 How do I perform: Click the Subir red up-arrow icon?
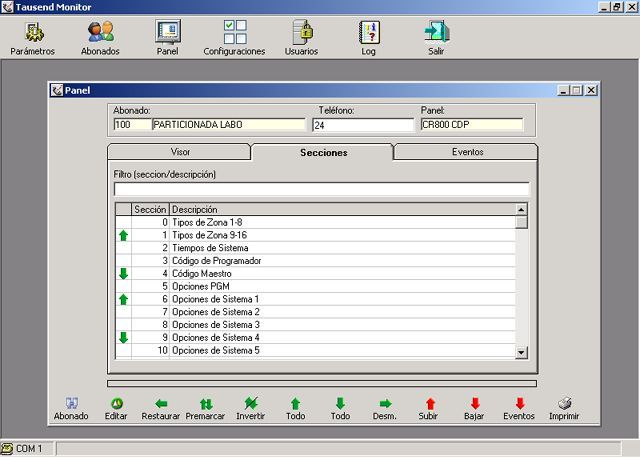(430, 404)
